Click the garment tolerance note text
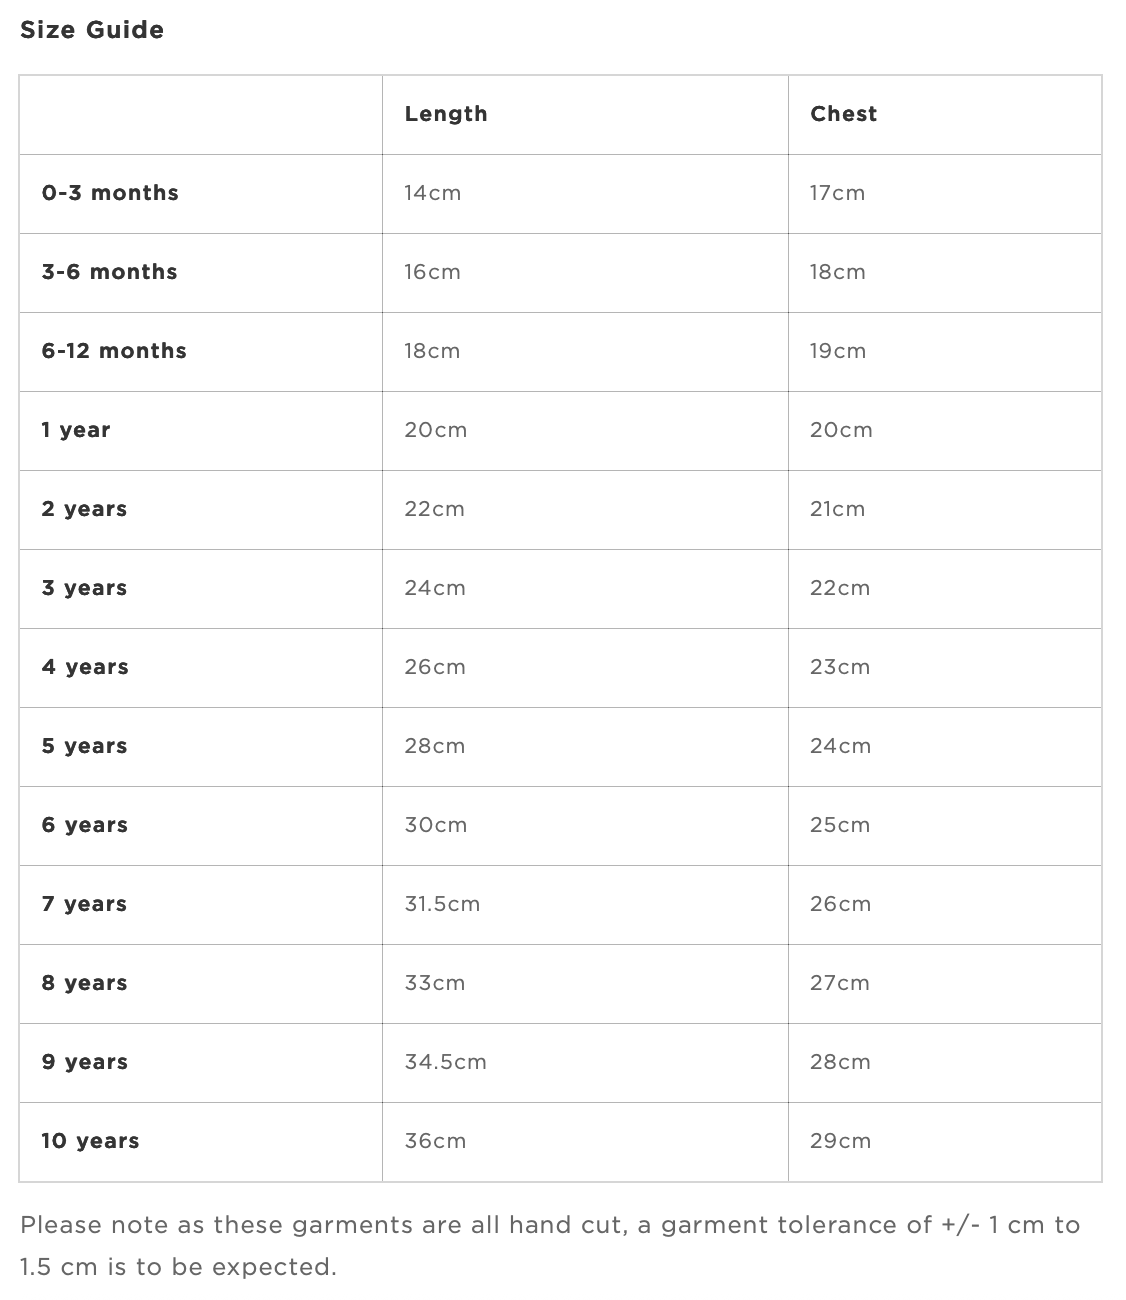The width and height of the screenshot is (1126, 1300). pyautogui.click(x=550, y=1246)
